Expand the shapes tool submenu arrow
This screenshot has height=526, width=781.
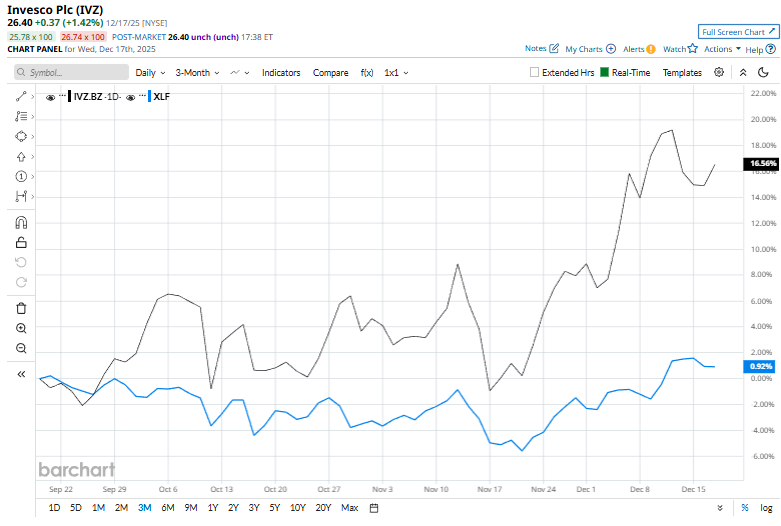(x=32, y=136)
